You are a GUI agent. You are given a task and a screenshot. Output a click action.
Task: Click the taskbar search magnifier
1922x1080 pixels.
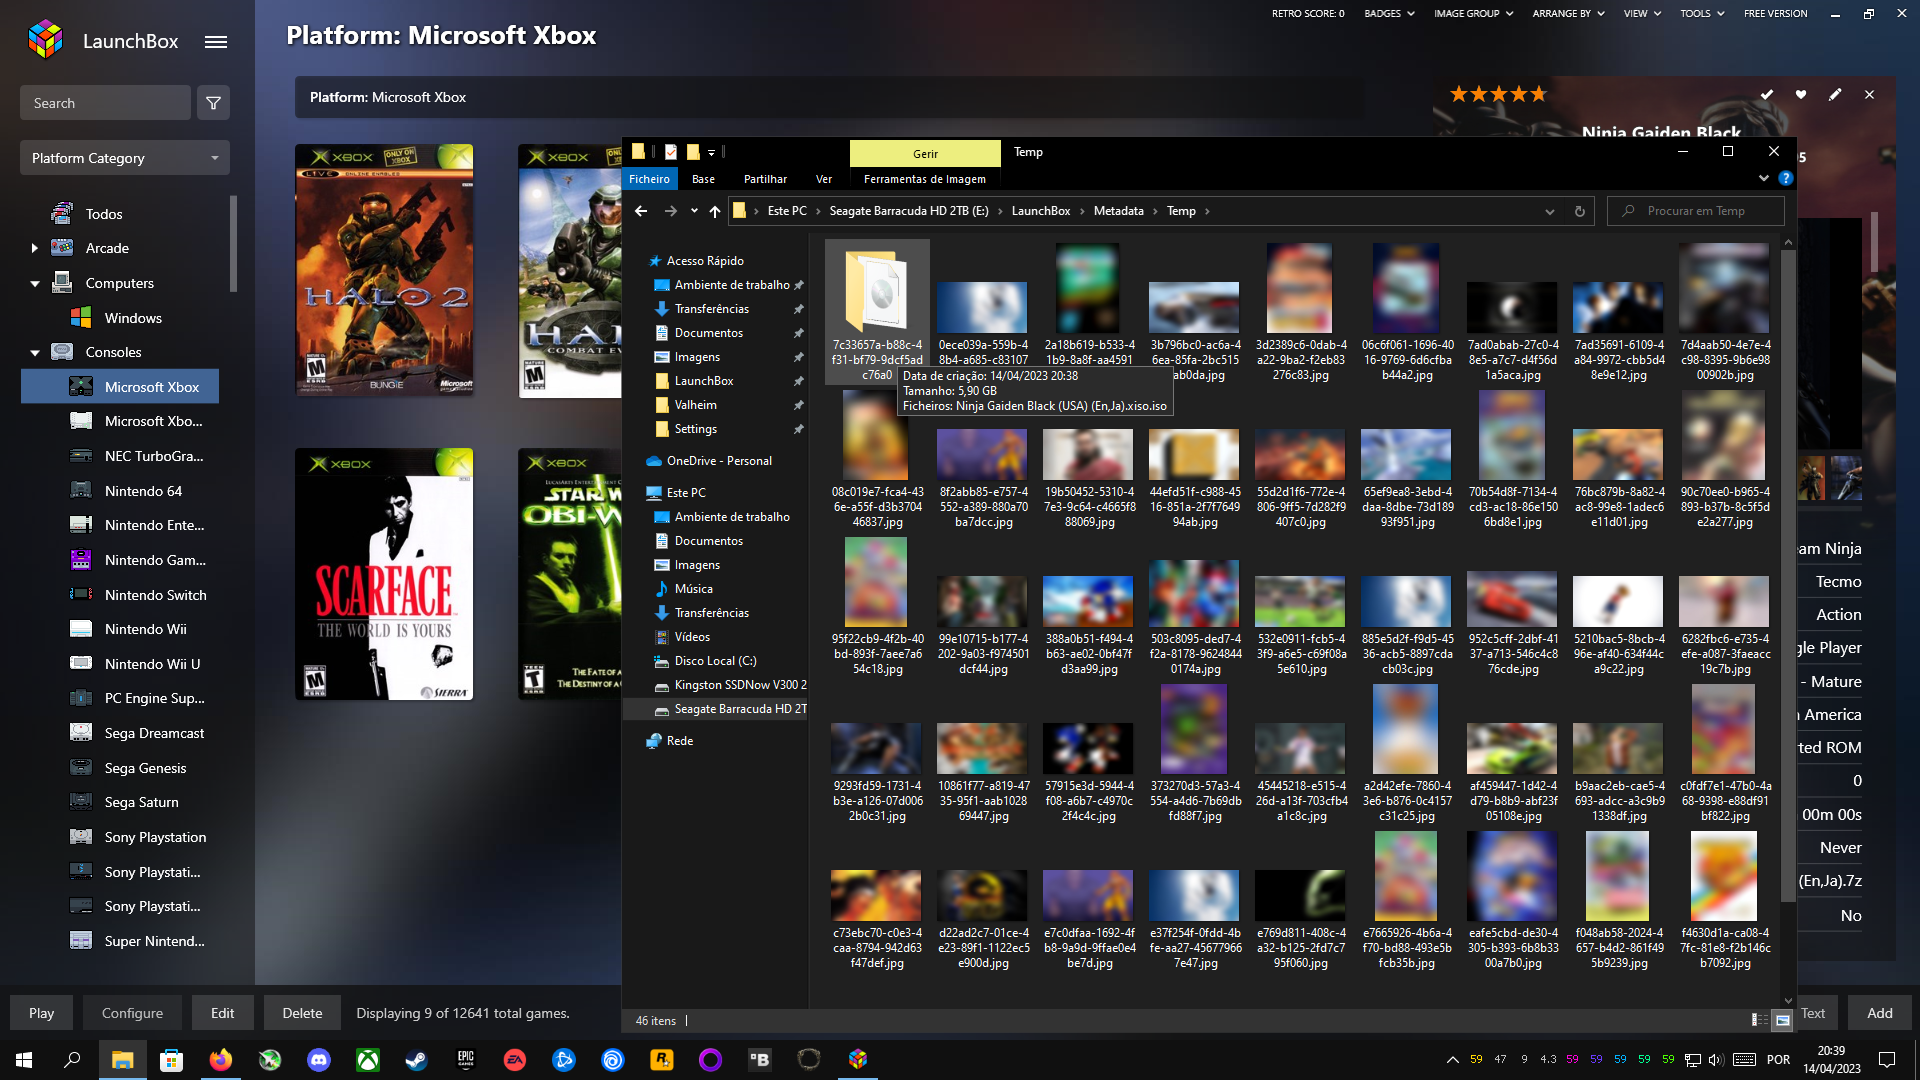(72, 1060)
